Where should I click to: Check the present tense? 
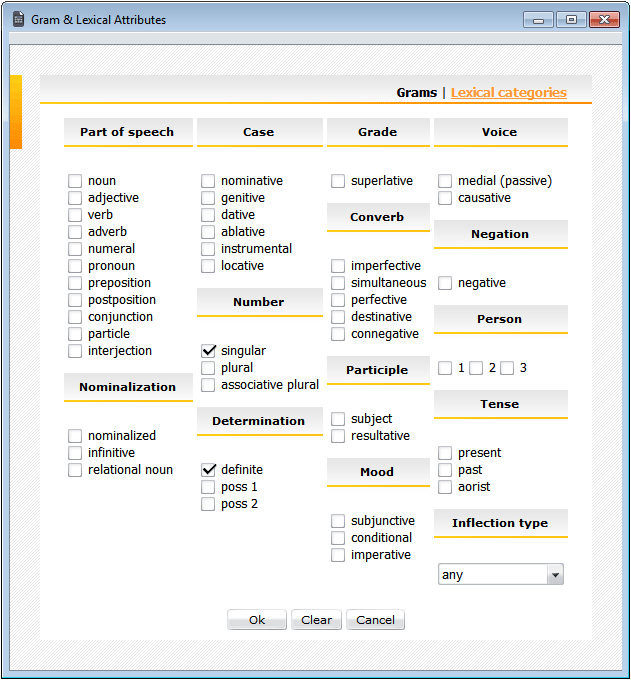pyautogui.click(x=445, y=453)
